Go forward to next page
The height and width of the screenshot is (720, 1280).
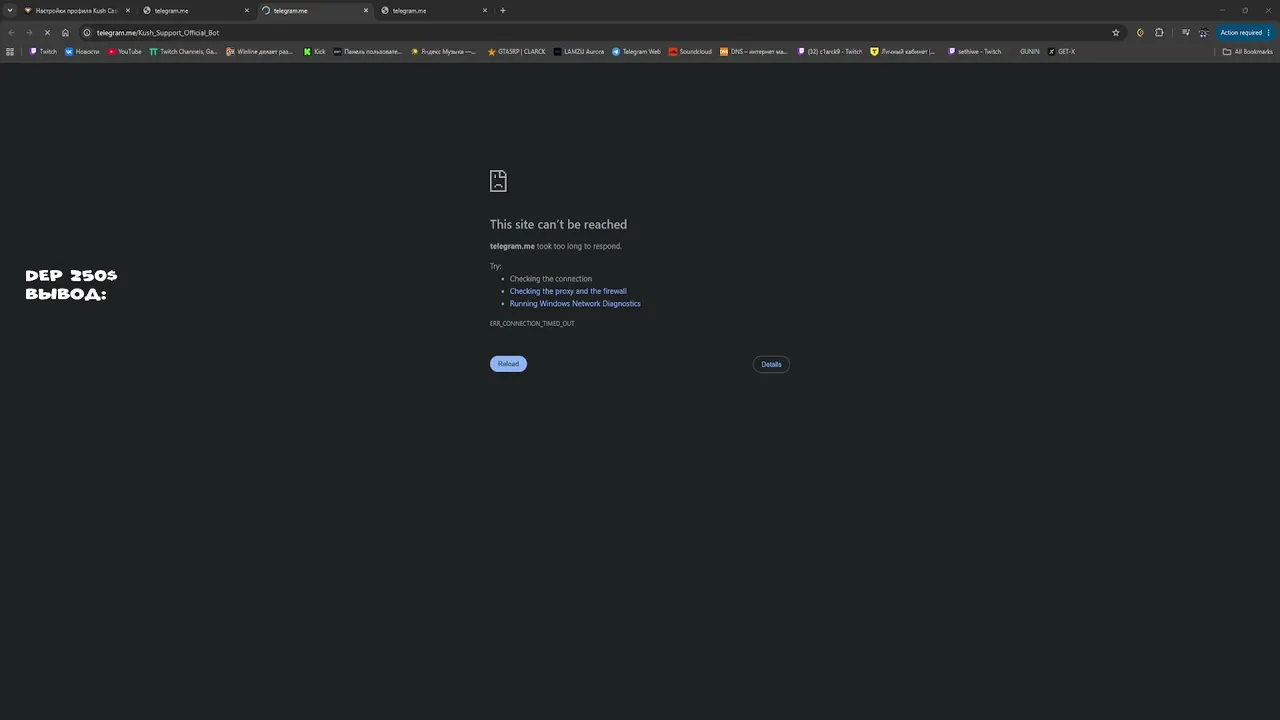(x=29, y=32)
